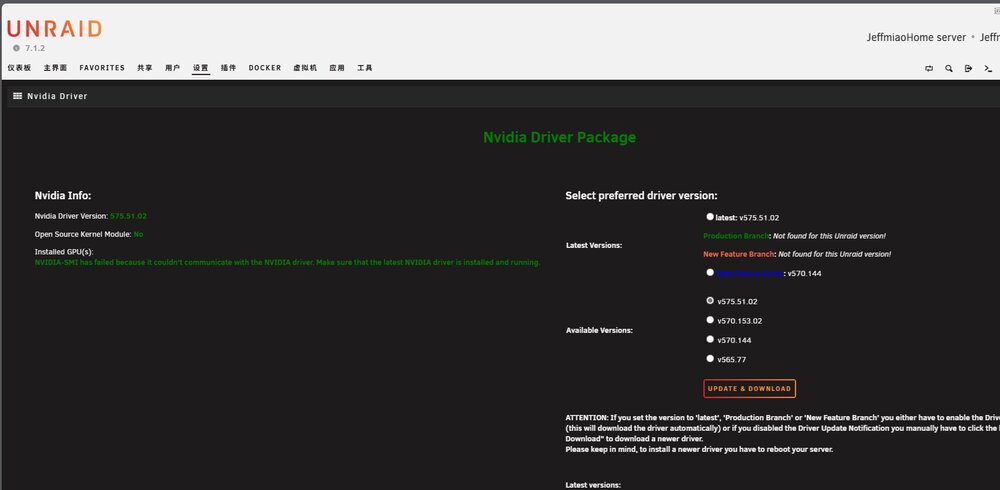Choose available version v565.77
The height and width of the screenshot is (490, 1000).
[710, 359]
